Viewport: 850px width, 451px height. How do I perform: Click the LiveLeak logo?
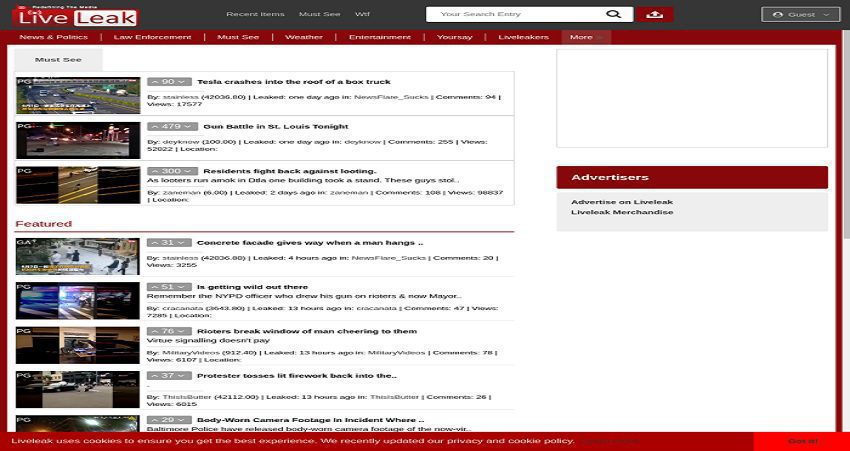tap(76, 17)
